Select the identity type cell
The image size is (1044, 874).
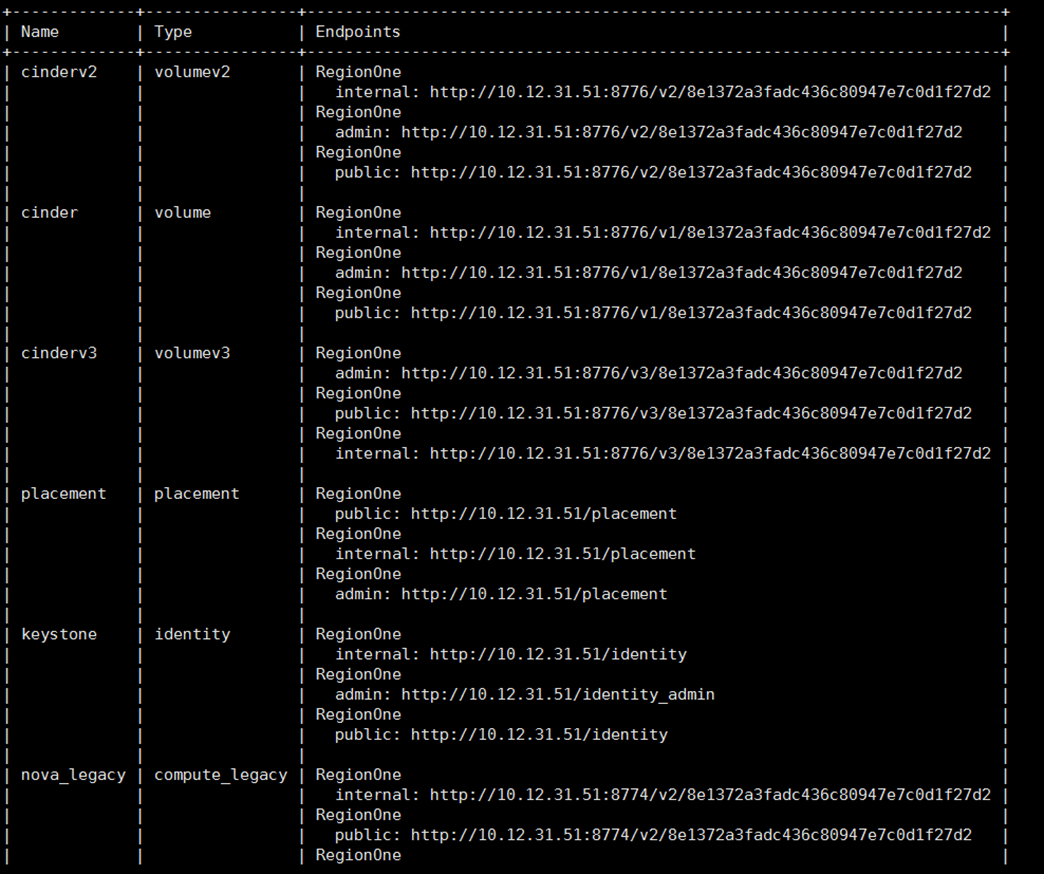pyautogui.click(x=192, y=634)
